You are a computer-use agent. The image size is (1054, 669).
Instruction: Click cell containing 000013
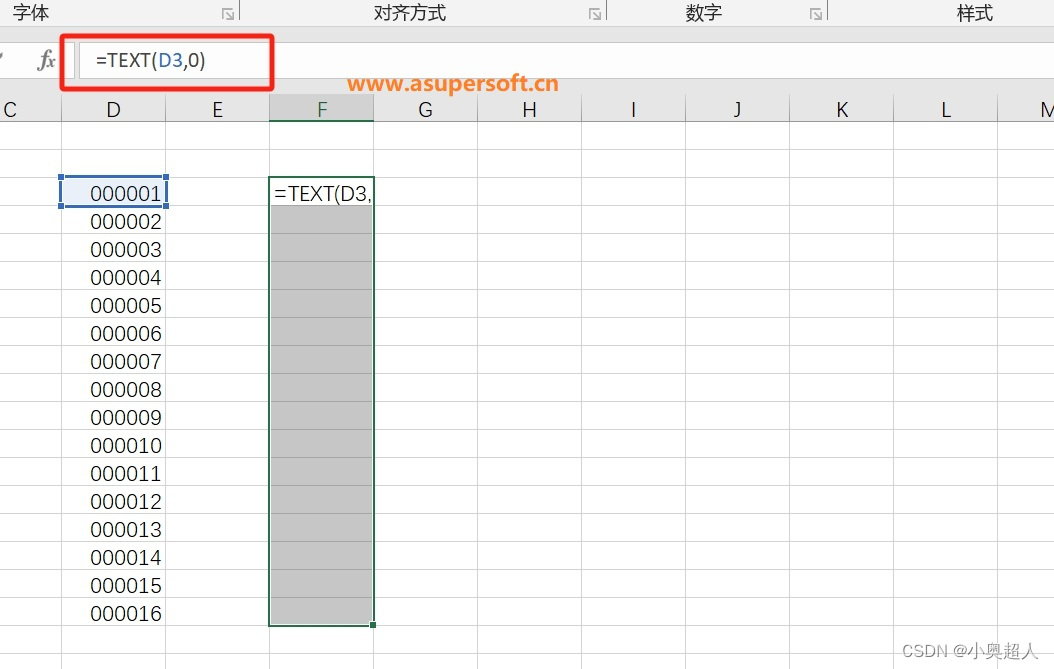[x=113, y=528]
